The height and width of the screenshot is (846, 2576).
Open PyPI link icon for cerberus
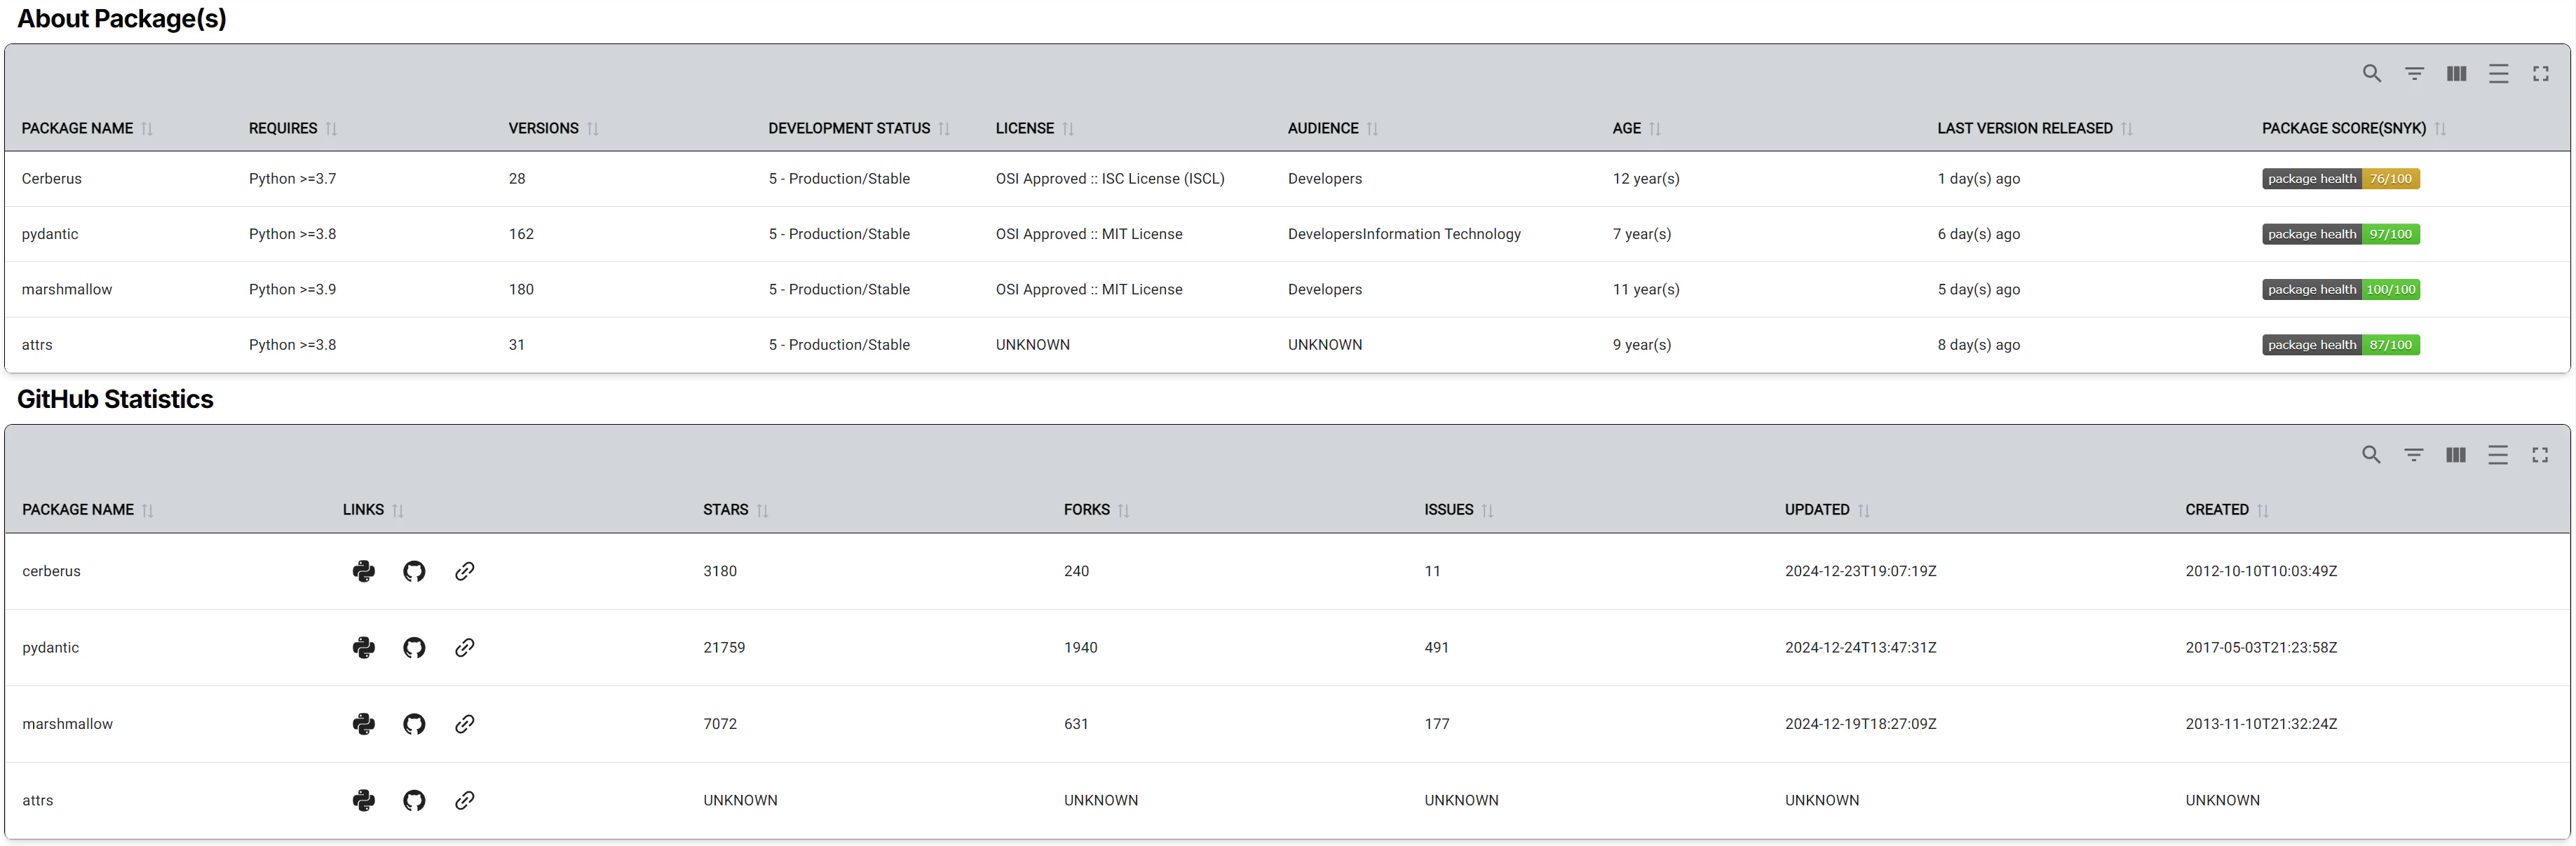(x=364, y=571)
